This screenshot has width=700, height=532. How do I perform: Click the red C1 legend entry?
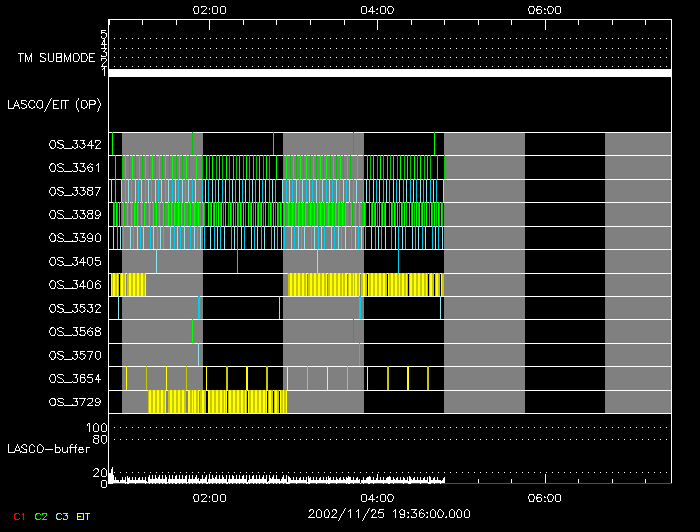point(19,516)
